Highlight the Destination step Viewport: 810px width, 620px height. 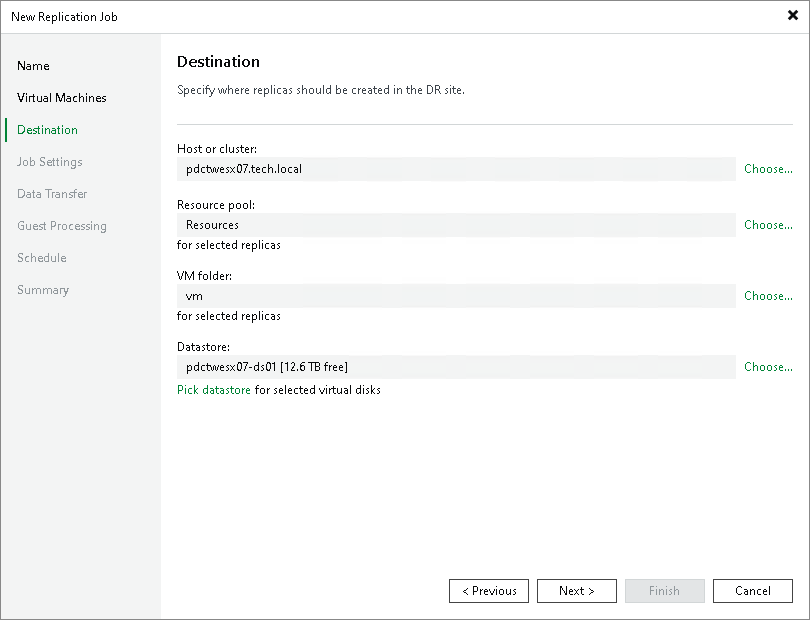47,129
